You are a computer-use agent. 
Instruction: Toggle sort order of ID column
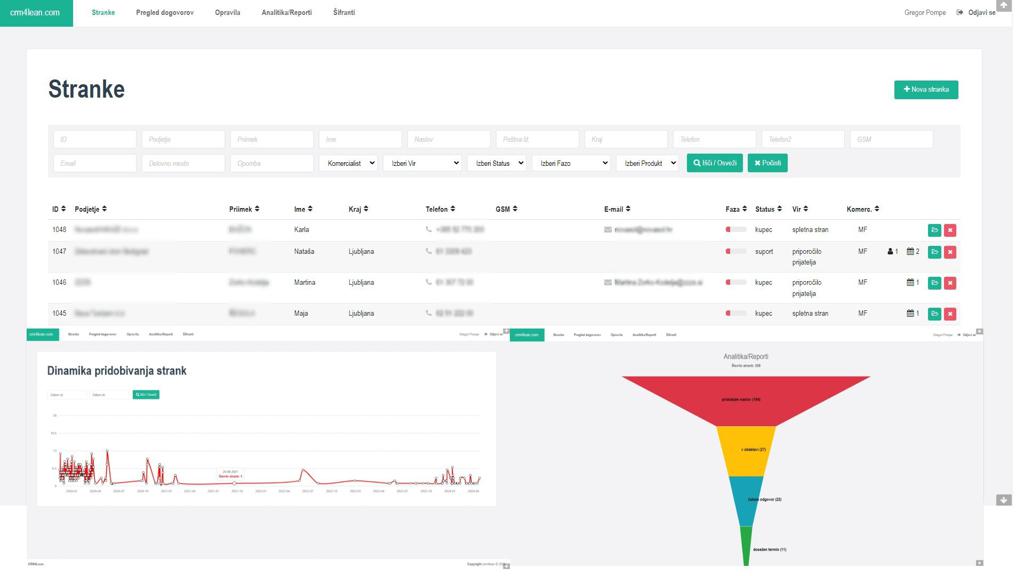59,209
